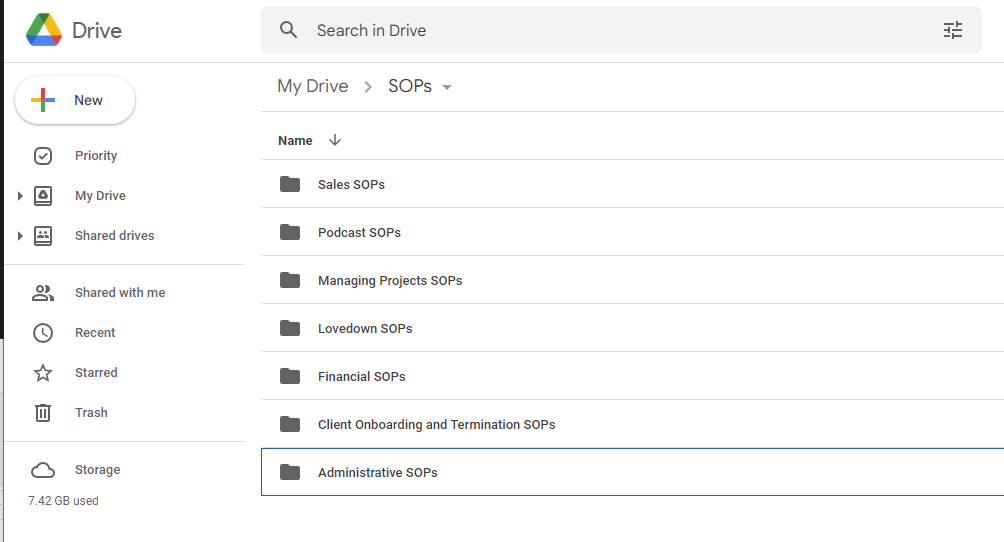This screenshot has height=542, width=1004.
Task: Click the Storage cloud icon
Action: click(43, 470)
